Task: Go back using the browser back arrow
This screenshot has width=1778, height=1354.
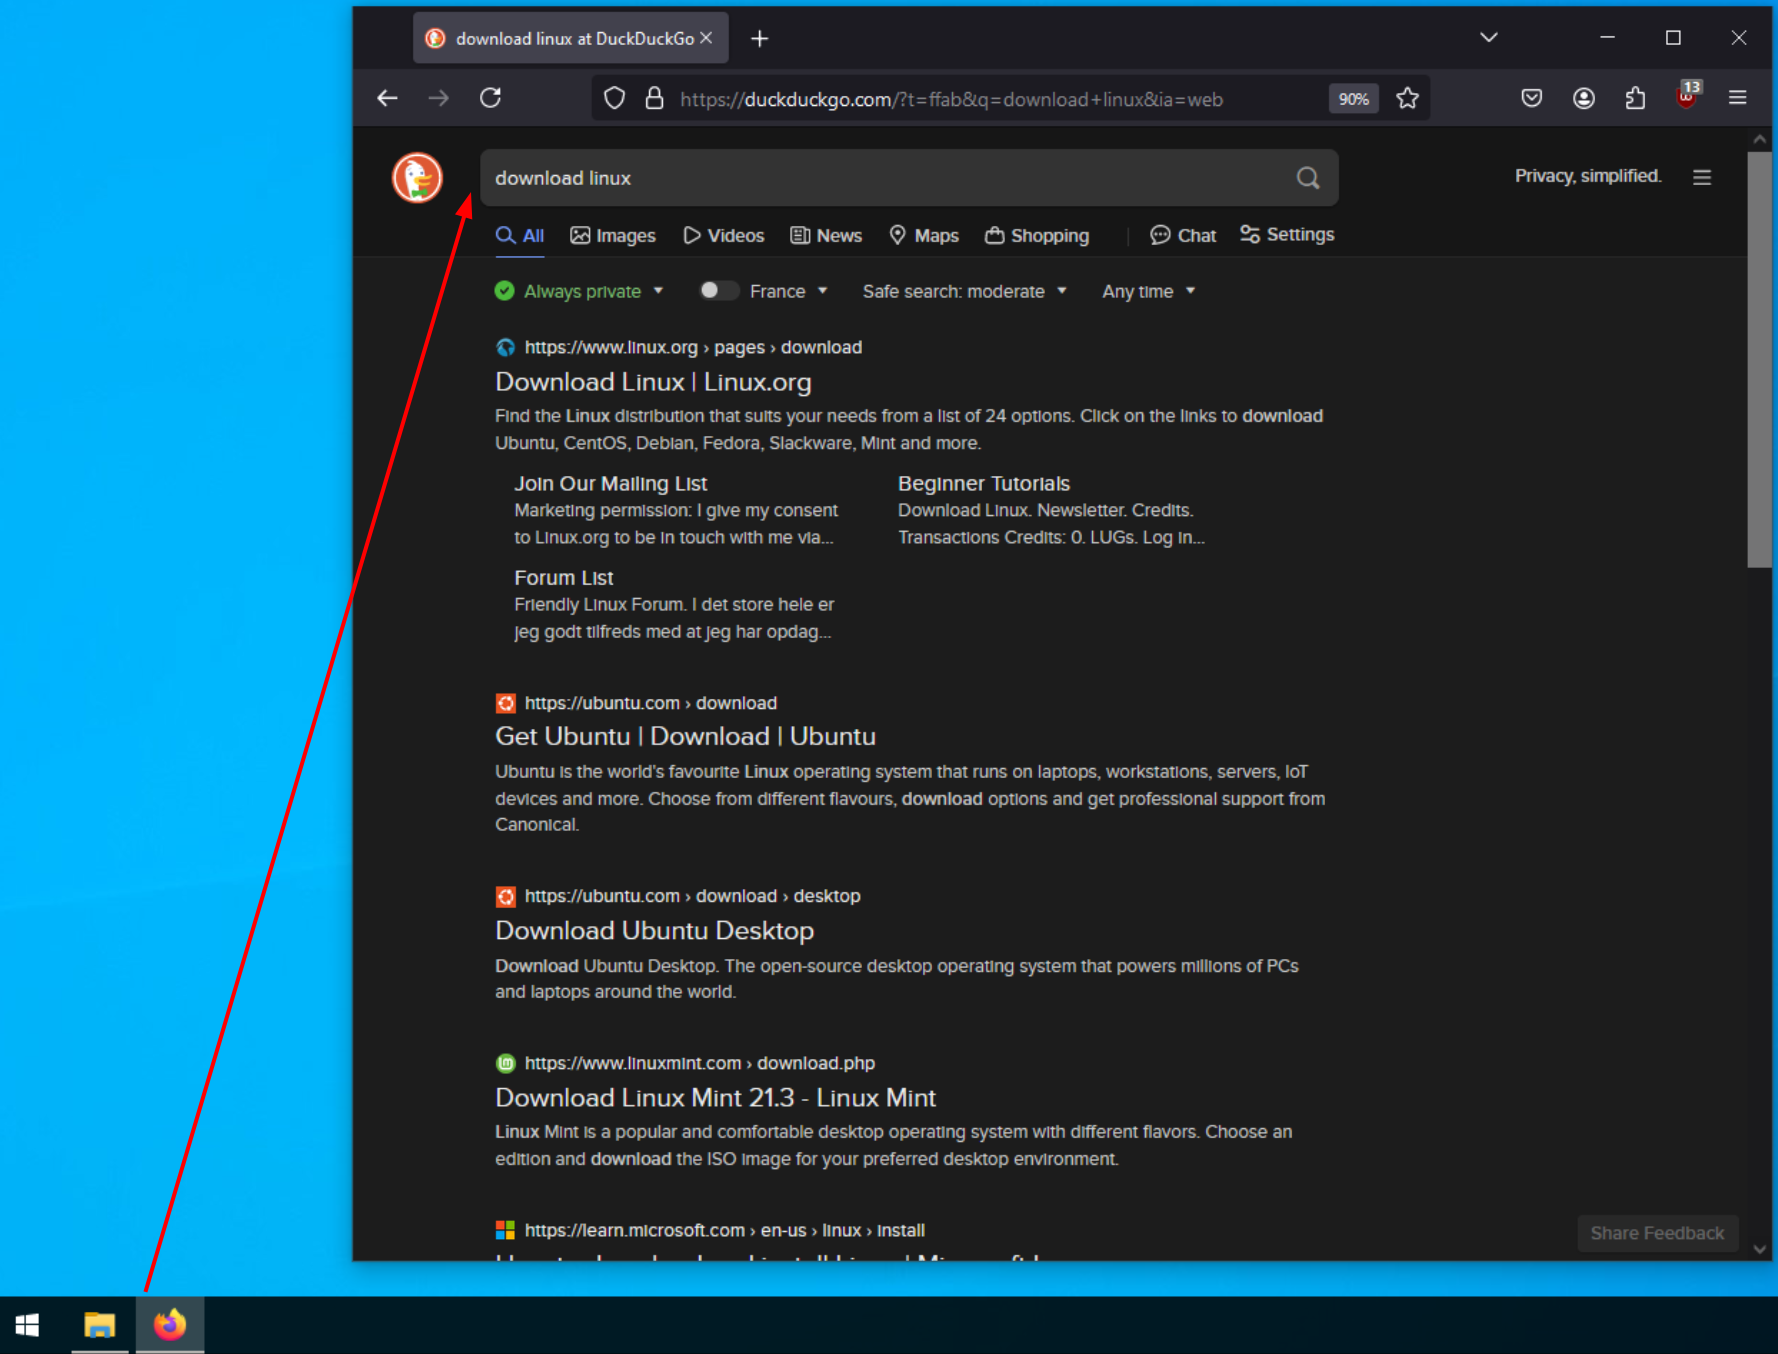Action: 387,98
